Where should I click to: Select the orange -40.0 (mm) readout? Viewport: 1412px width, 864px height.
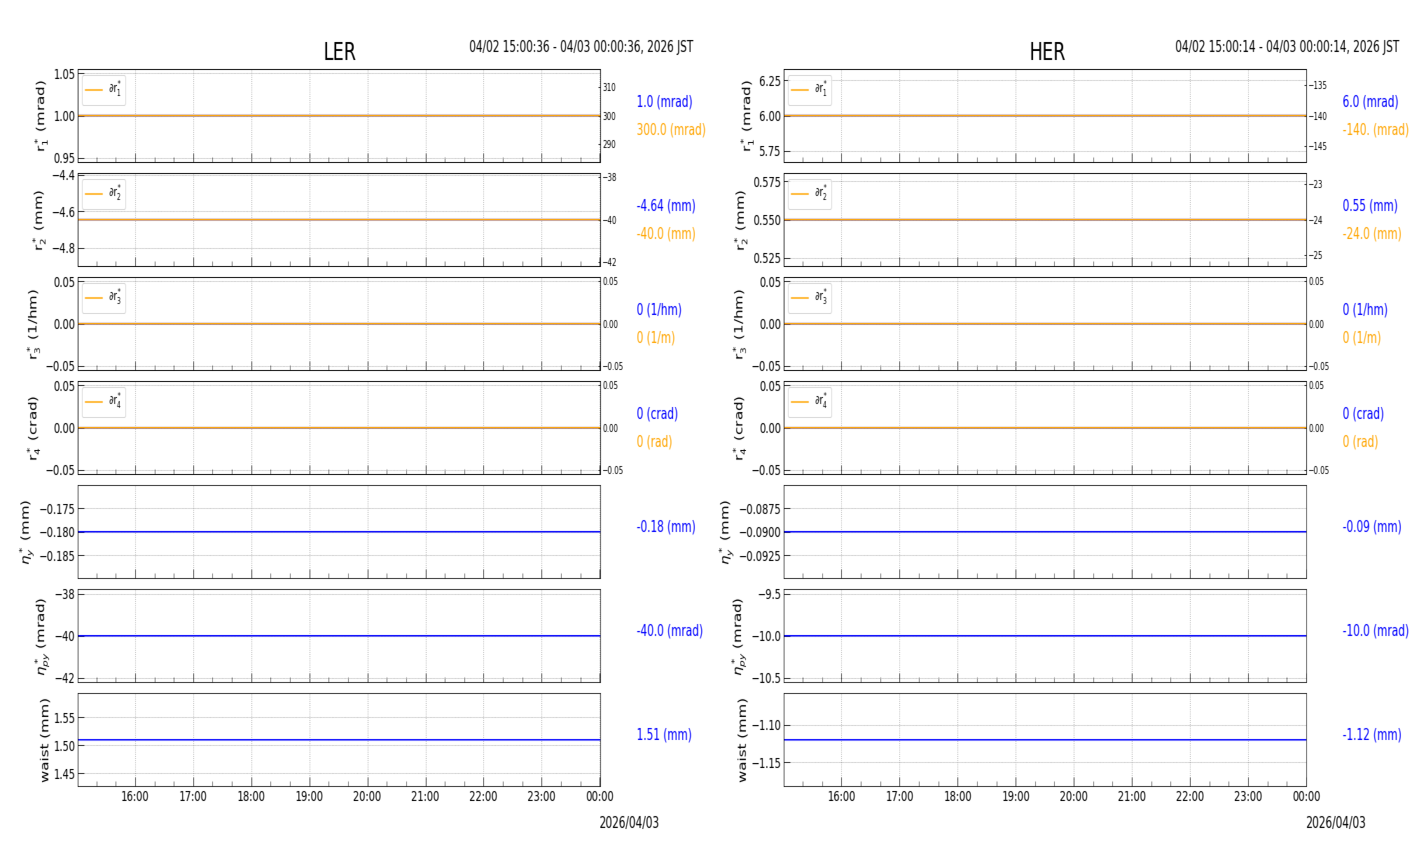coord(666,234)
